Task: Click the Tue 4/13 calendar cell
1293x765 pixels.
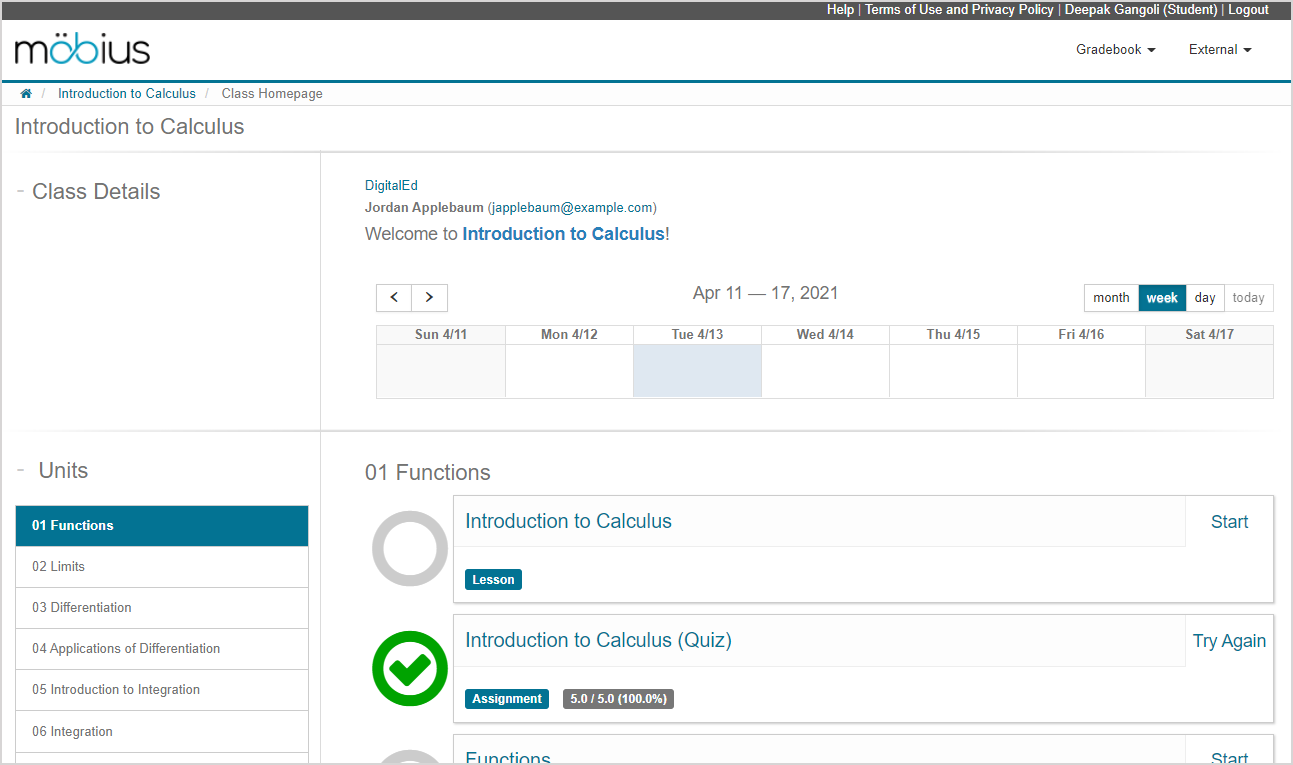Action: pyautogui.click(x=697, y=371)
